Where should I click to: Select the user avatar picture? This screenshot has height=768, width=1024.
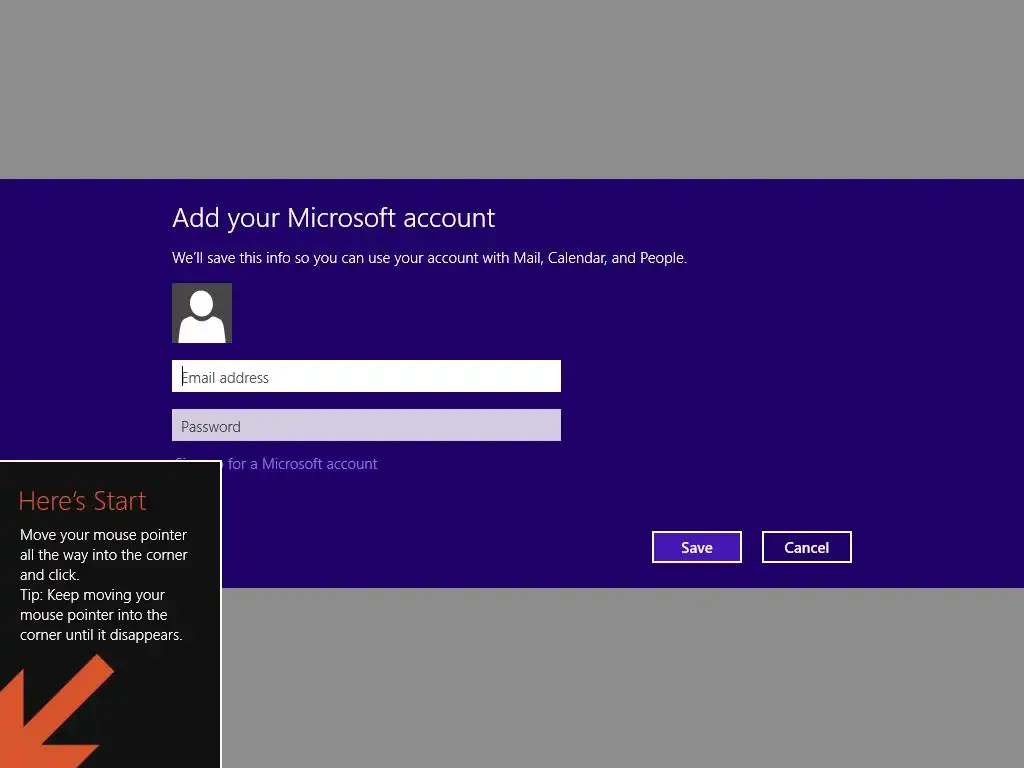[202, 313]
